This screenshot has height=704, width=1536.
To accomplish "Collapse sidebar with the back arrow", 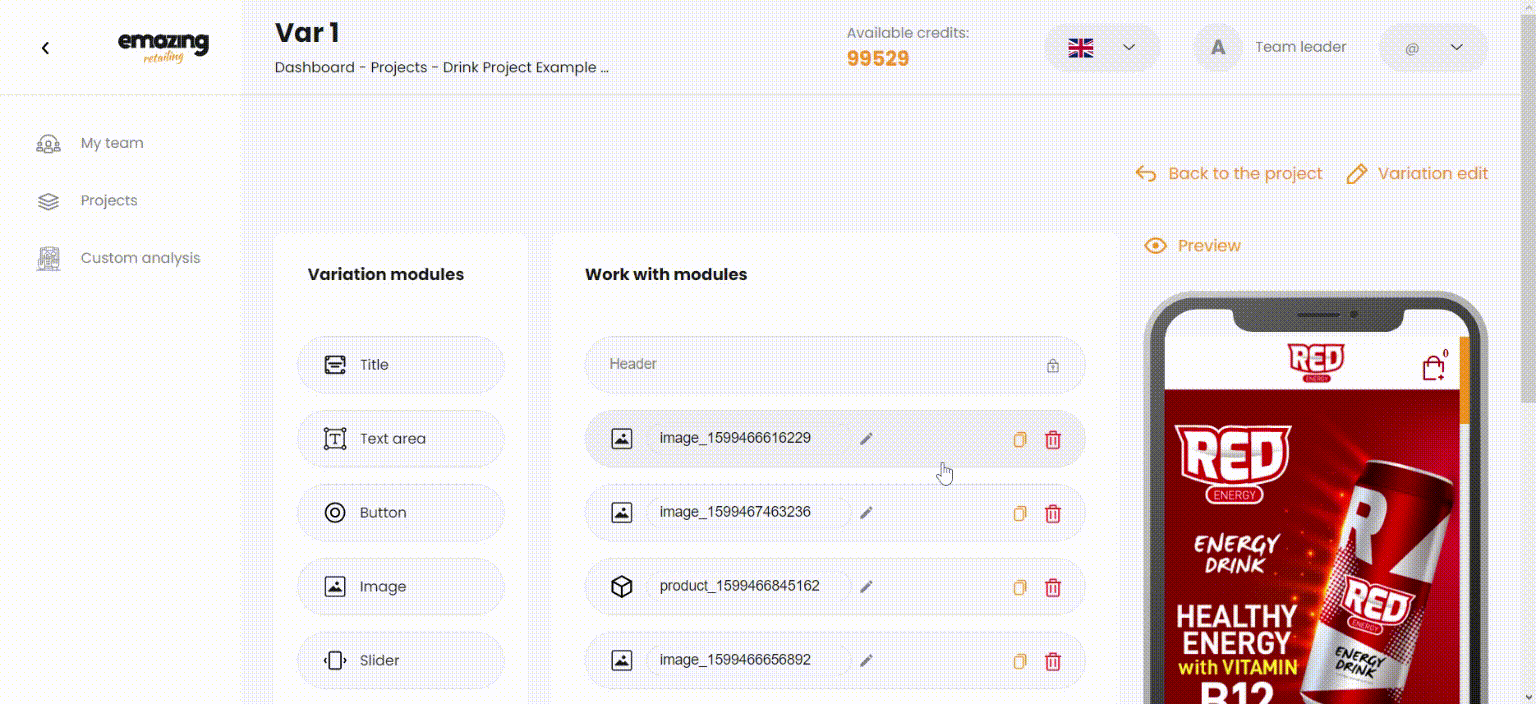I will click(45, 48).
